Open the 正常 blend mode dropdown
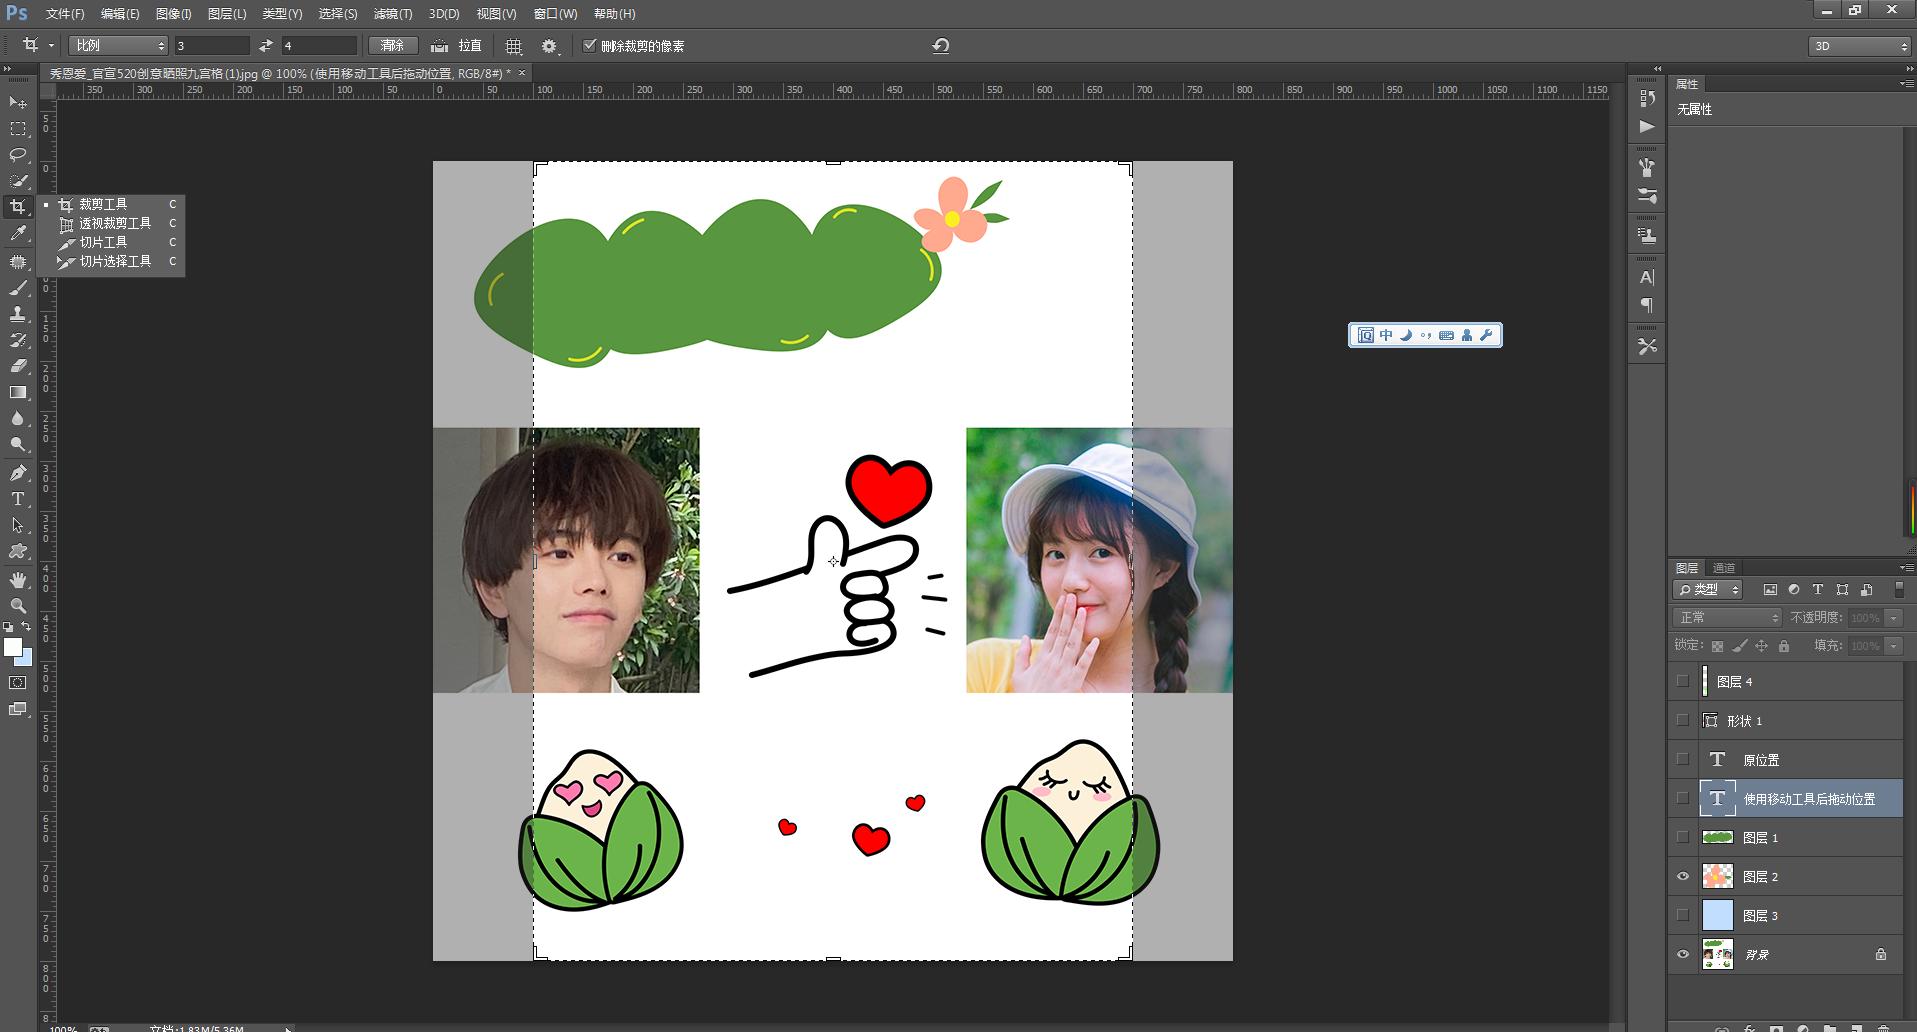 coord(1727,618)
